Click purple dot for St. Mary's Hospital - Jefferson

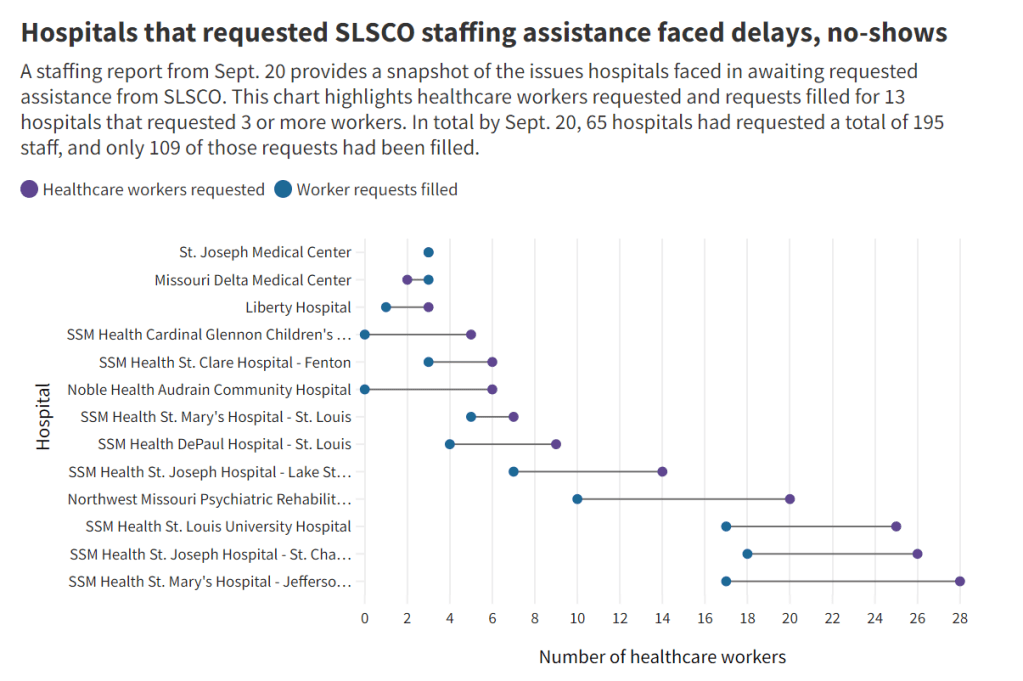(960, 581)
